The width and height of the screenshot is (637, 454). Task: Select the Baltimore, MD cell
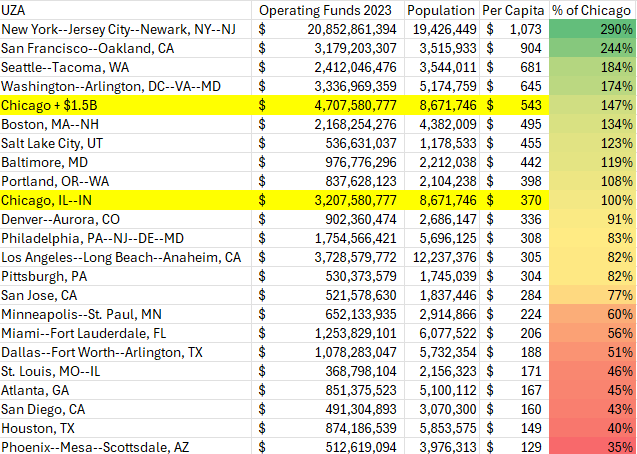pos(126,162)
